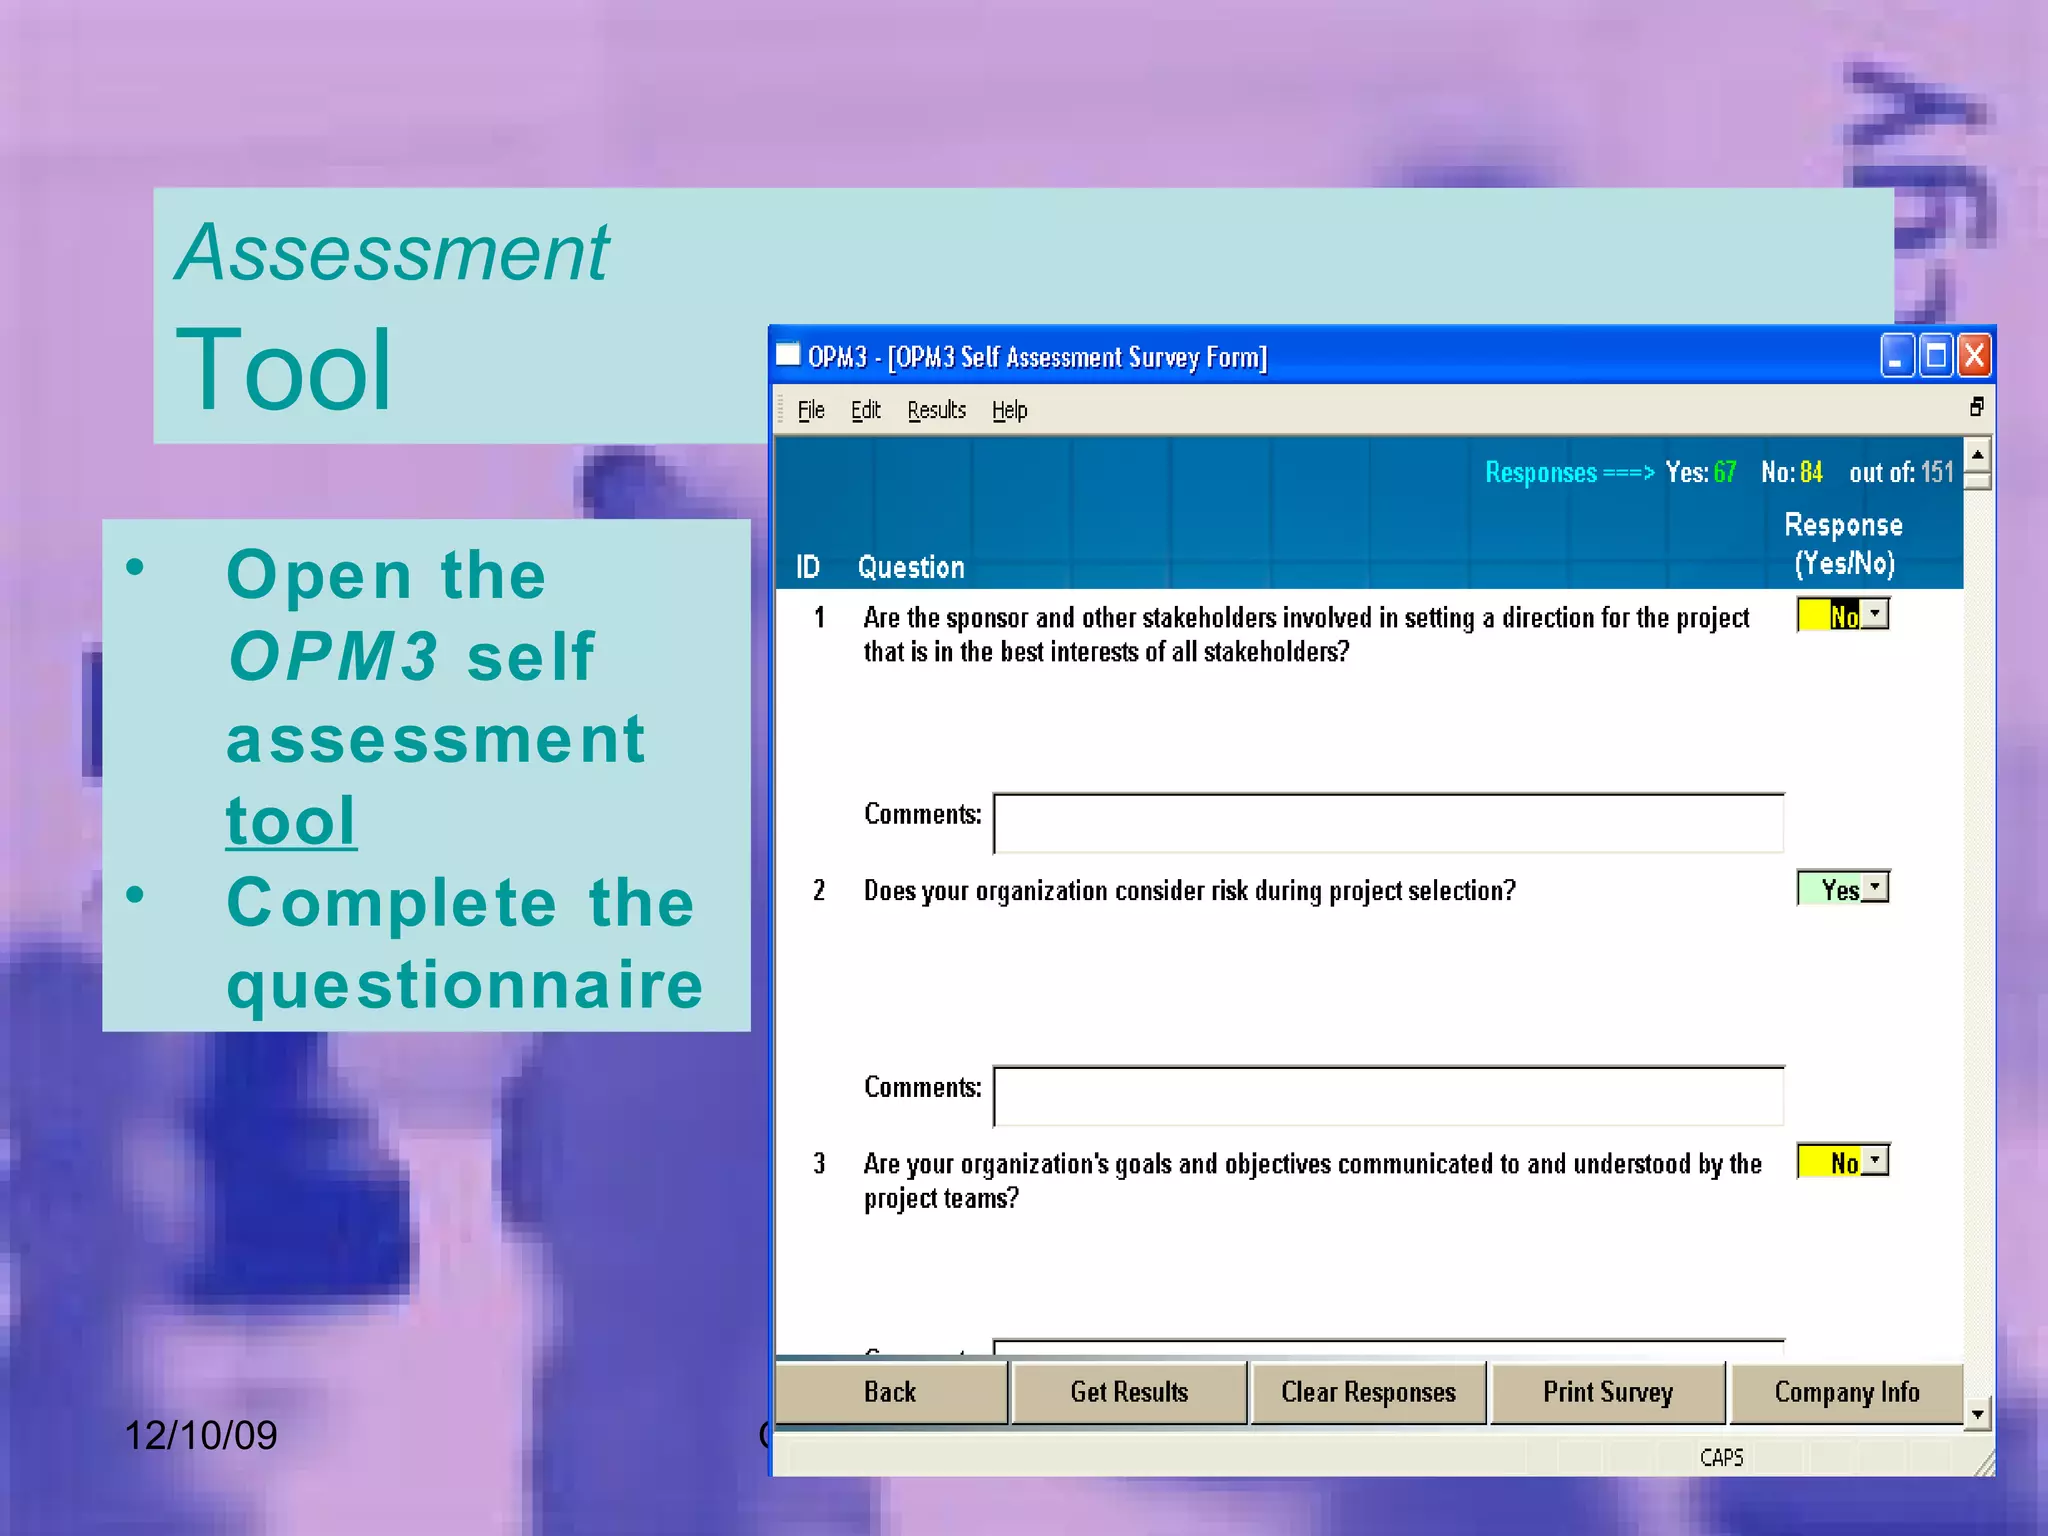Click the OPM3 window title bar icon
2048x1536 pixels.
tap(788, 355)
